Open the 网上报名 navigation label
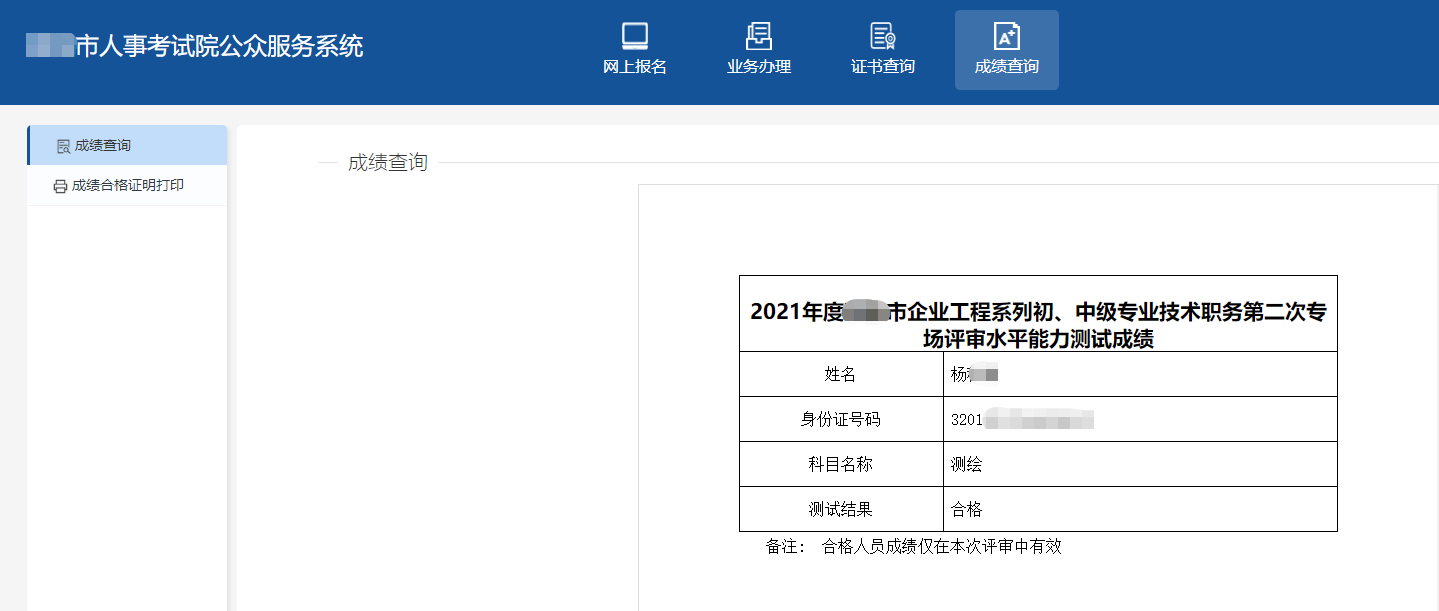Viewport: 1439px width, 611px height. point(634,67)
